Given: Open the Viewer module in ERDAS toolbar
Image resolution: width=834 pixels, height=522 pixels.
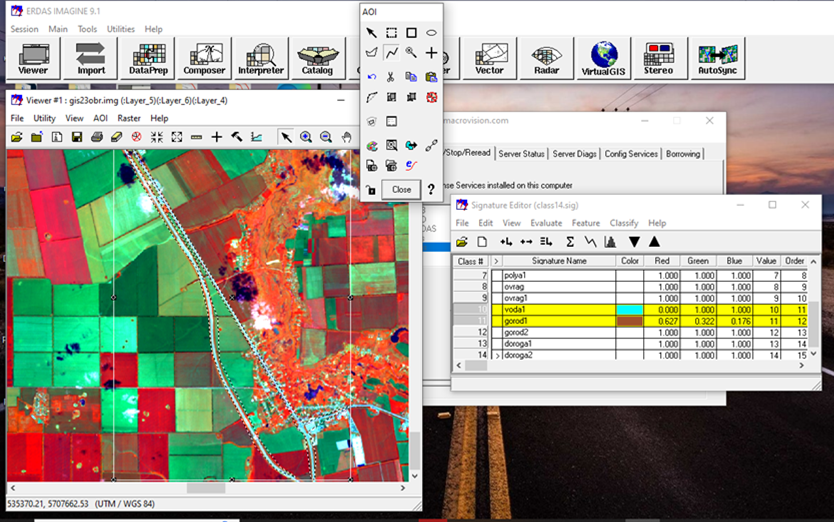Looking at the screenshot, I should (33, 59).
